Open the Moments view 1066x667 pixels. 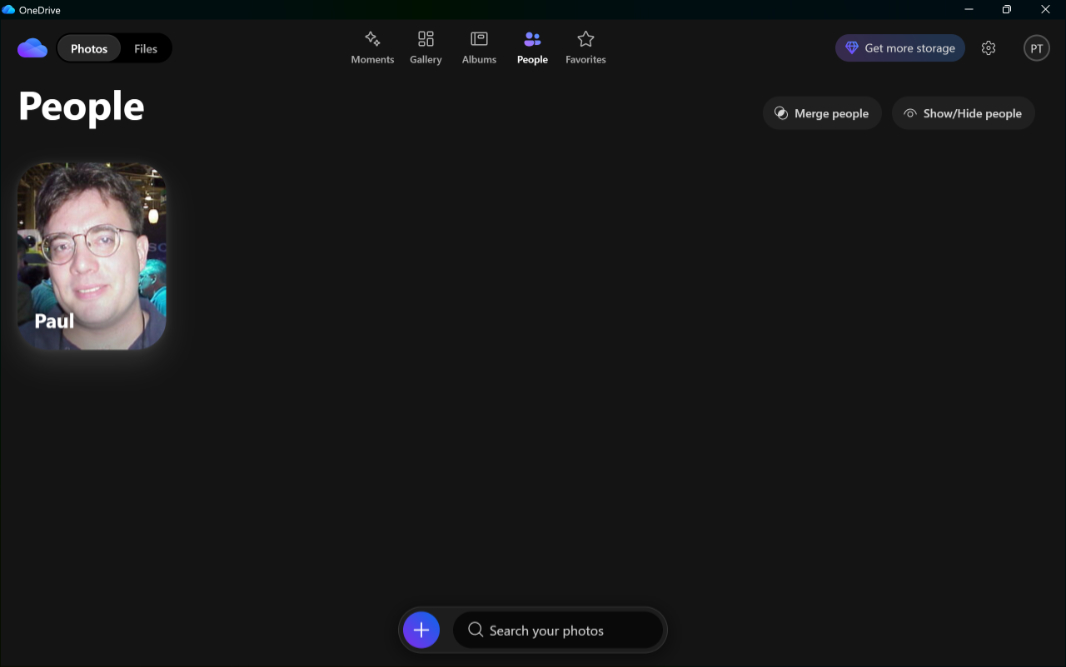372,47
